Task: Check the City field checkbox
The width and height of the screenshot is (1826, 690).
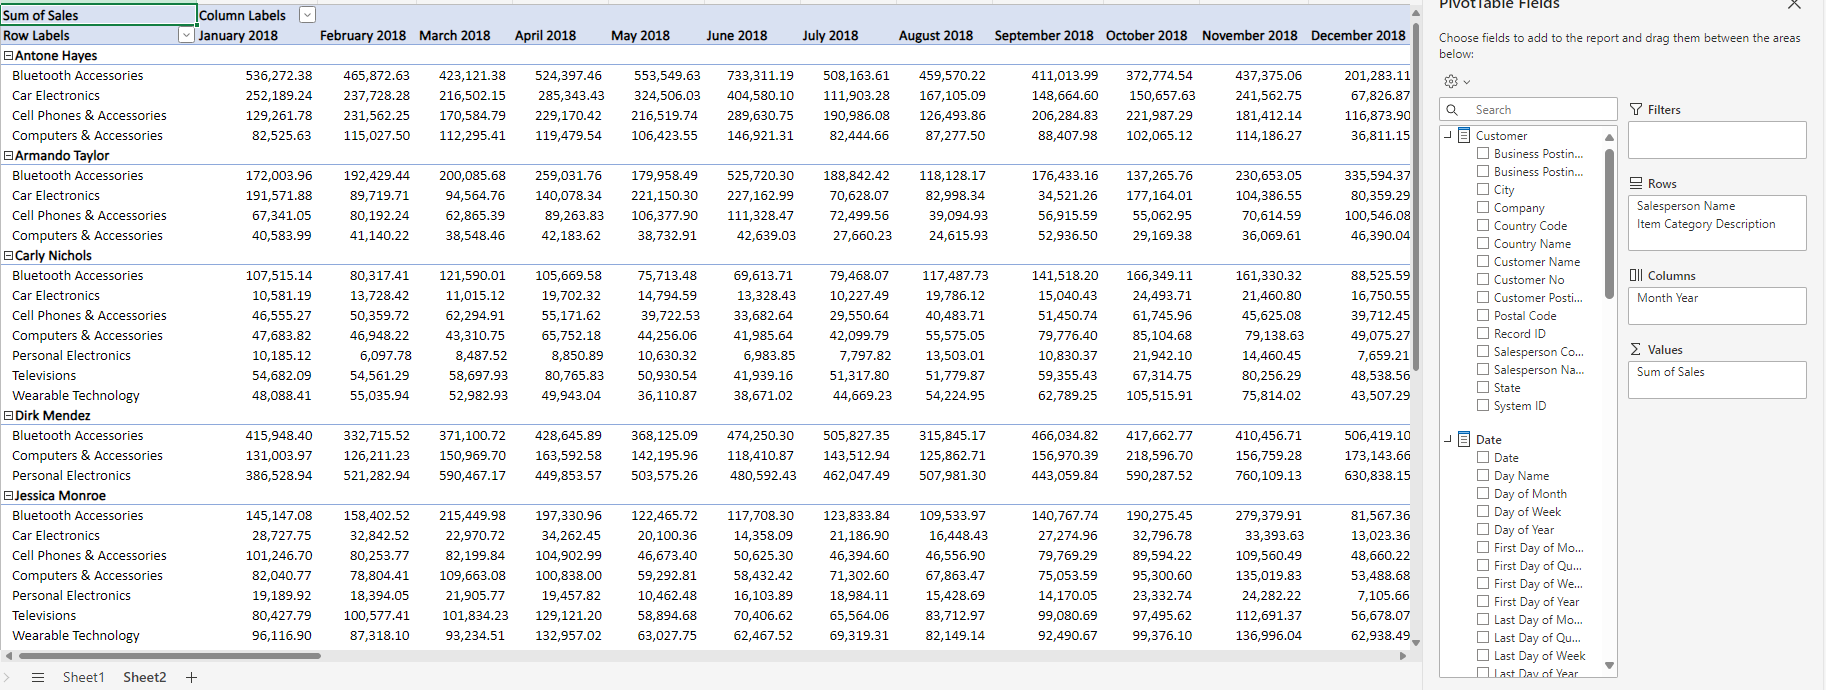Action: pyautogui.click(x=1483, y=189)
